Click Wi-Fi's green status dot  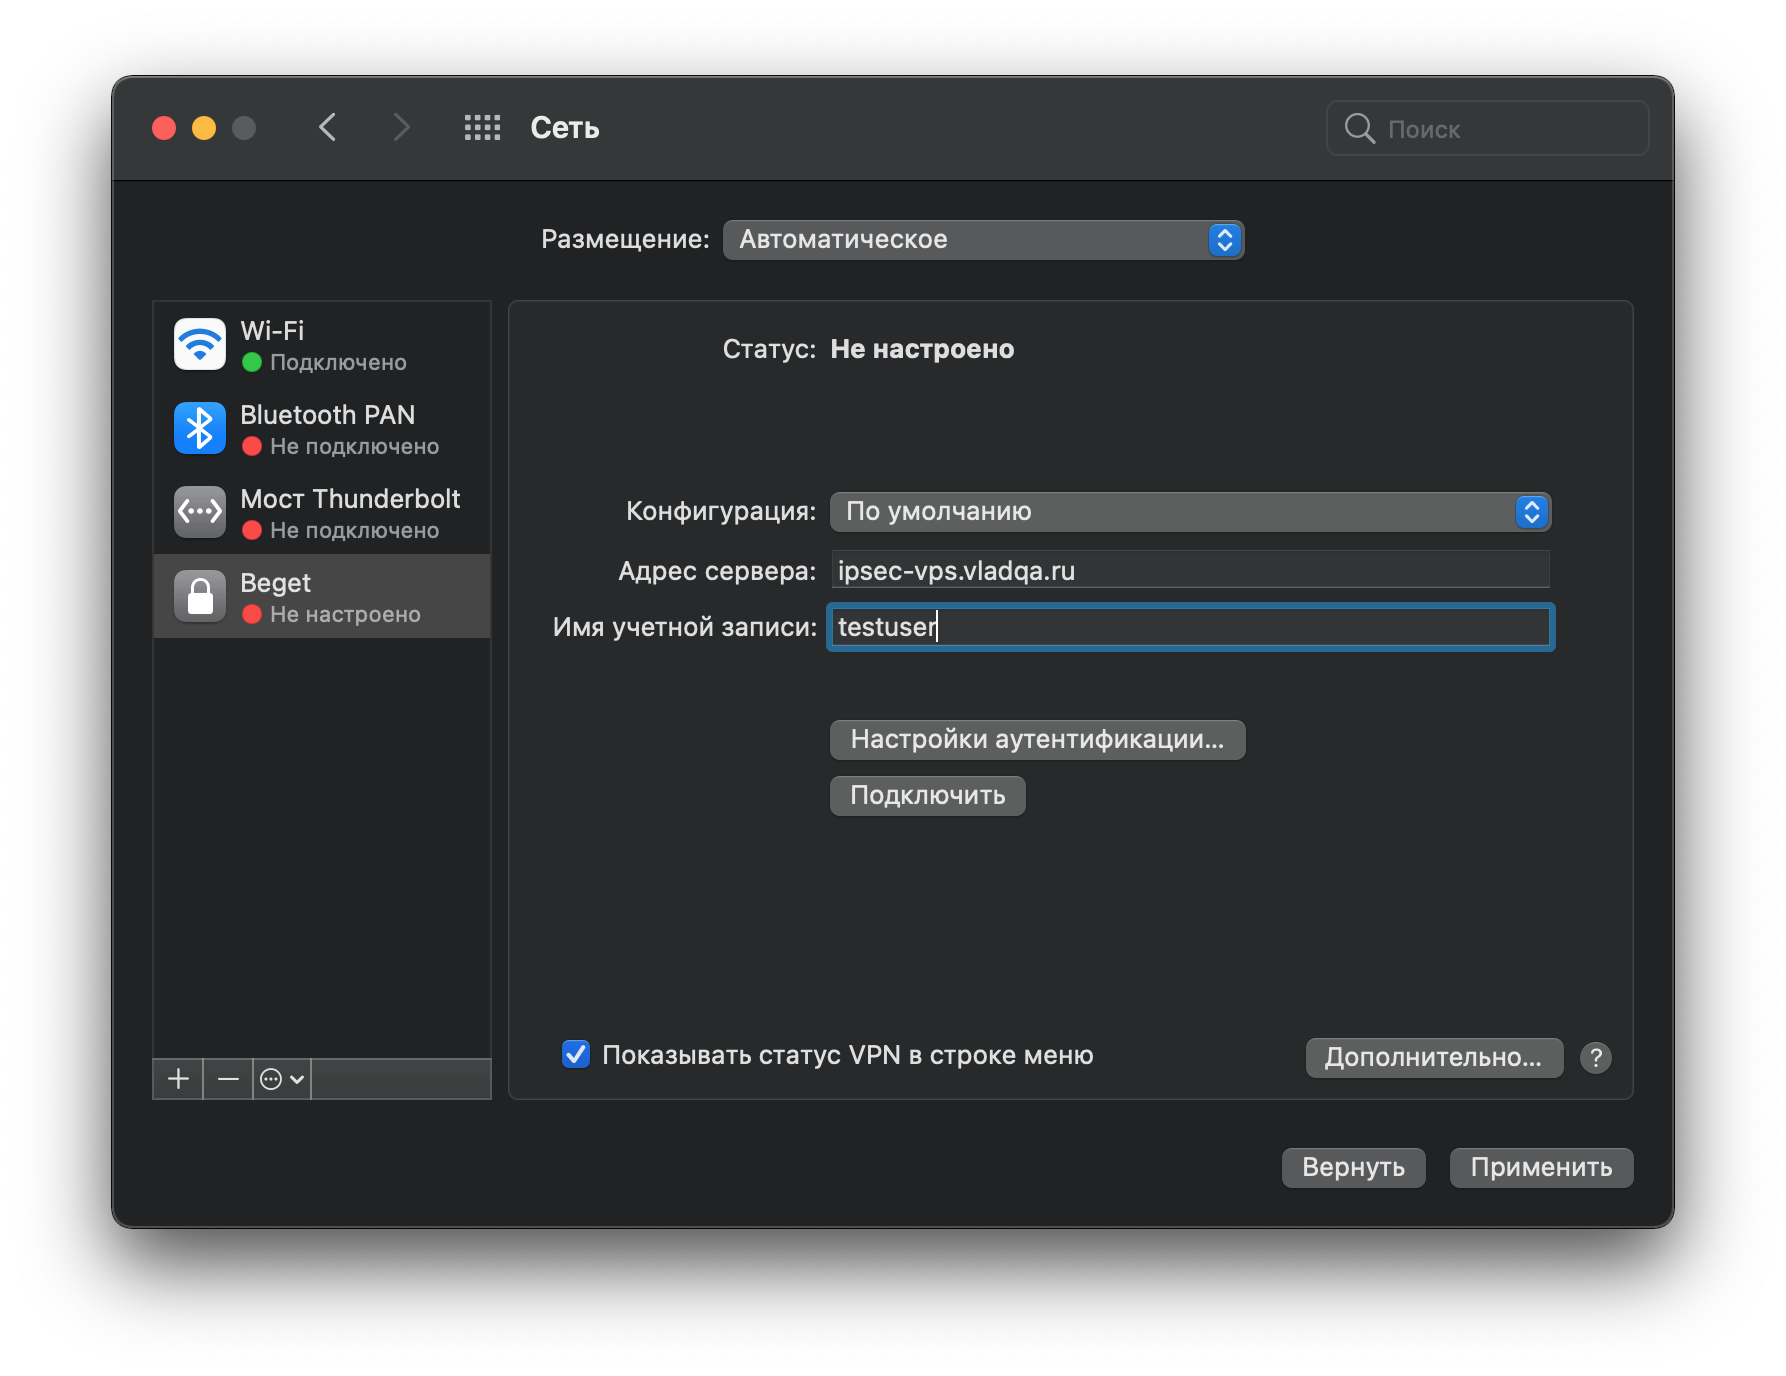(x=252, y=362)
